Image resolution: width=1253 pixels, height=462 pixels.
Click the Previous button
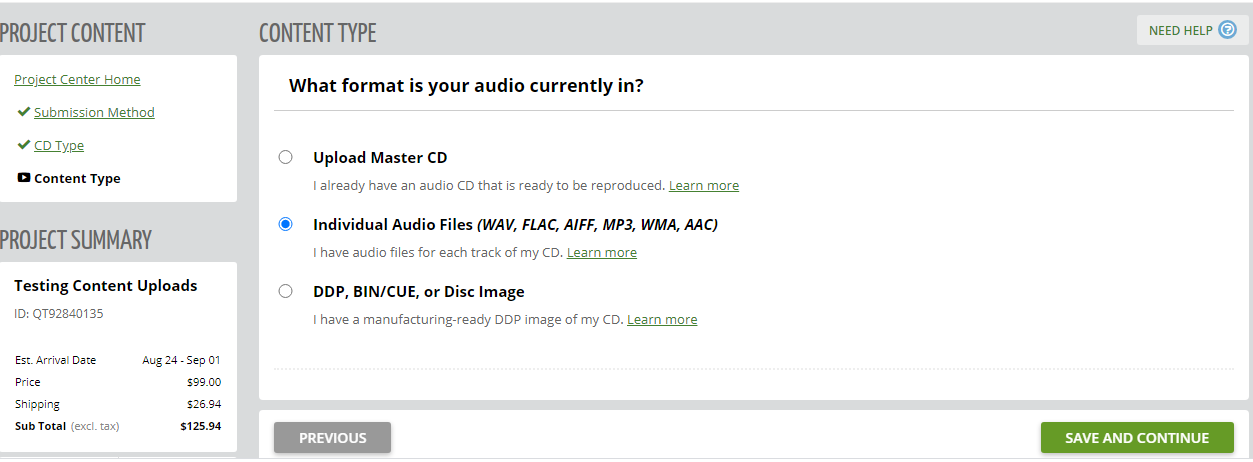pyautogui.click(x=332, y=438)
